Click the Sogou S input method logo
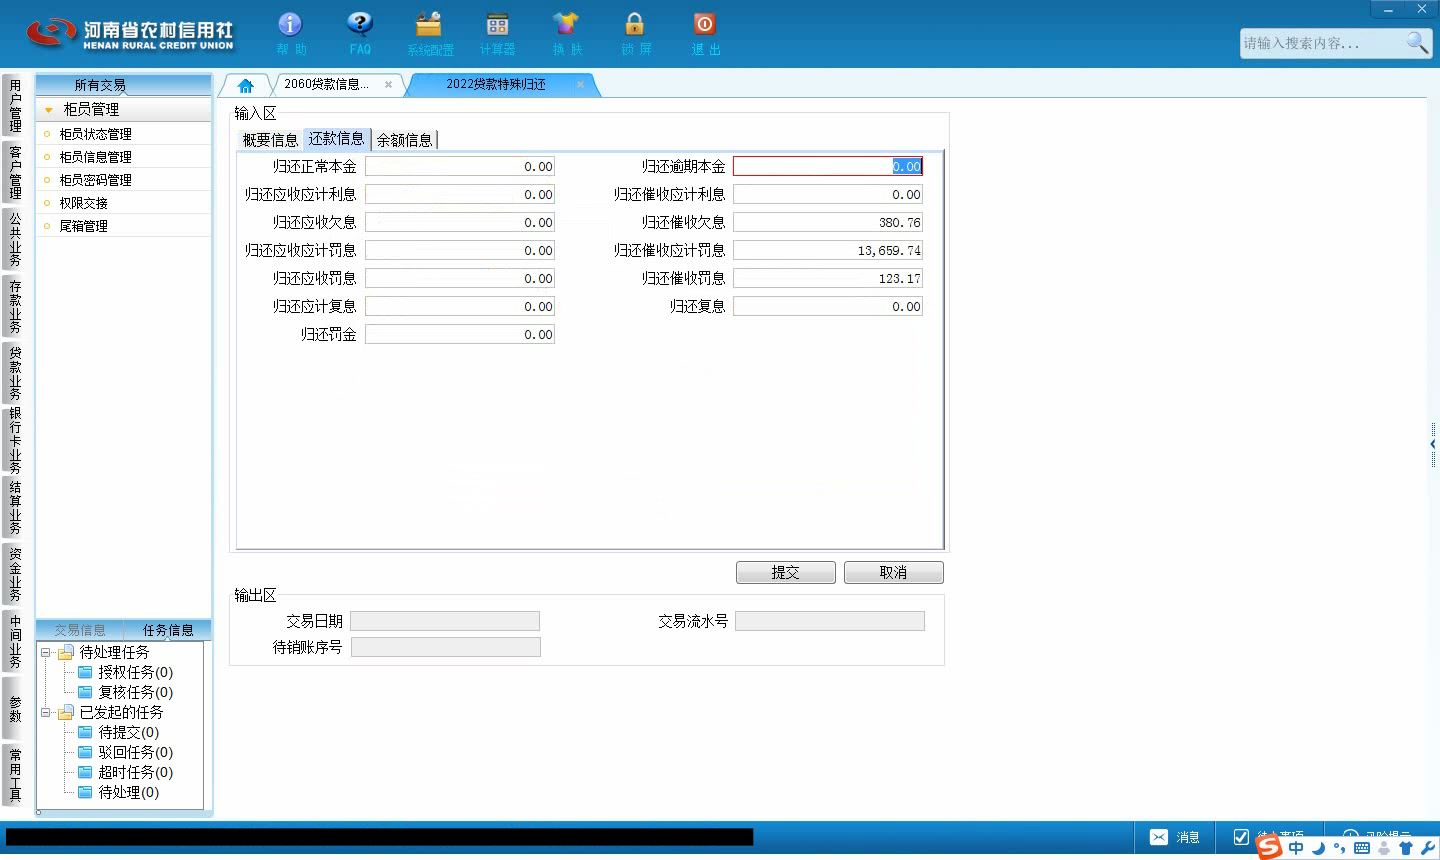This screenshot has height=860, width=1440. [x=1269, y=847]
